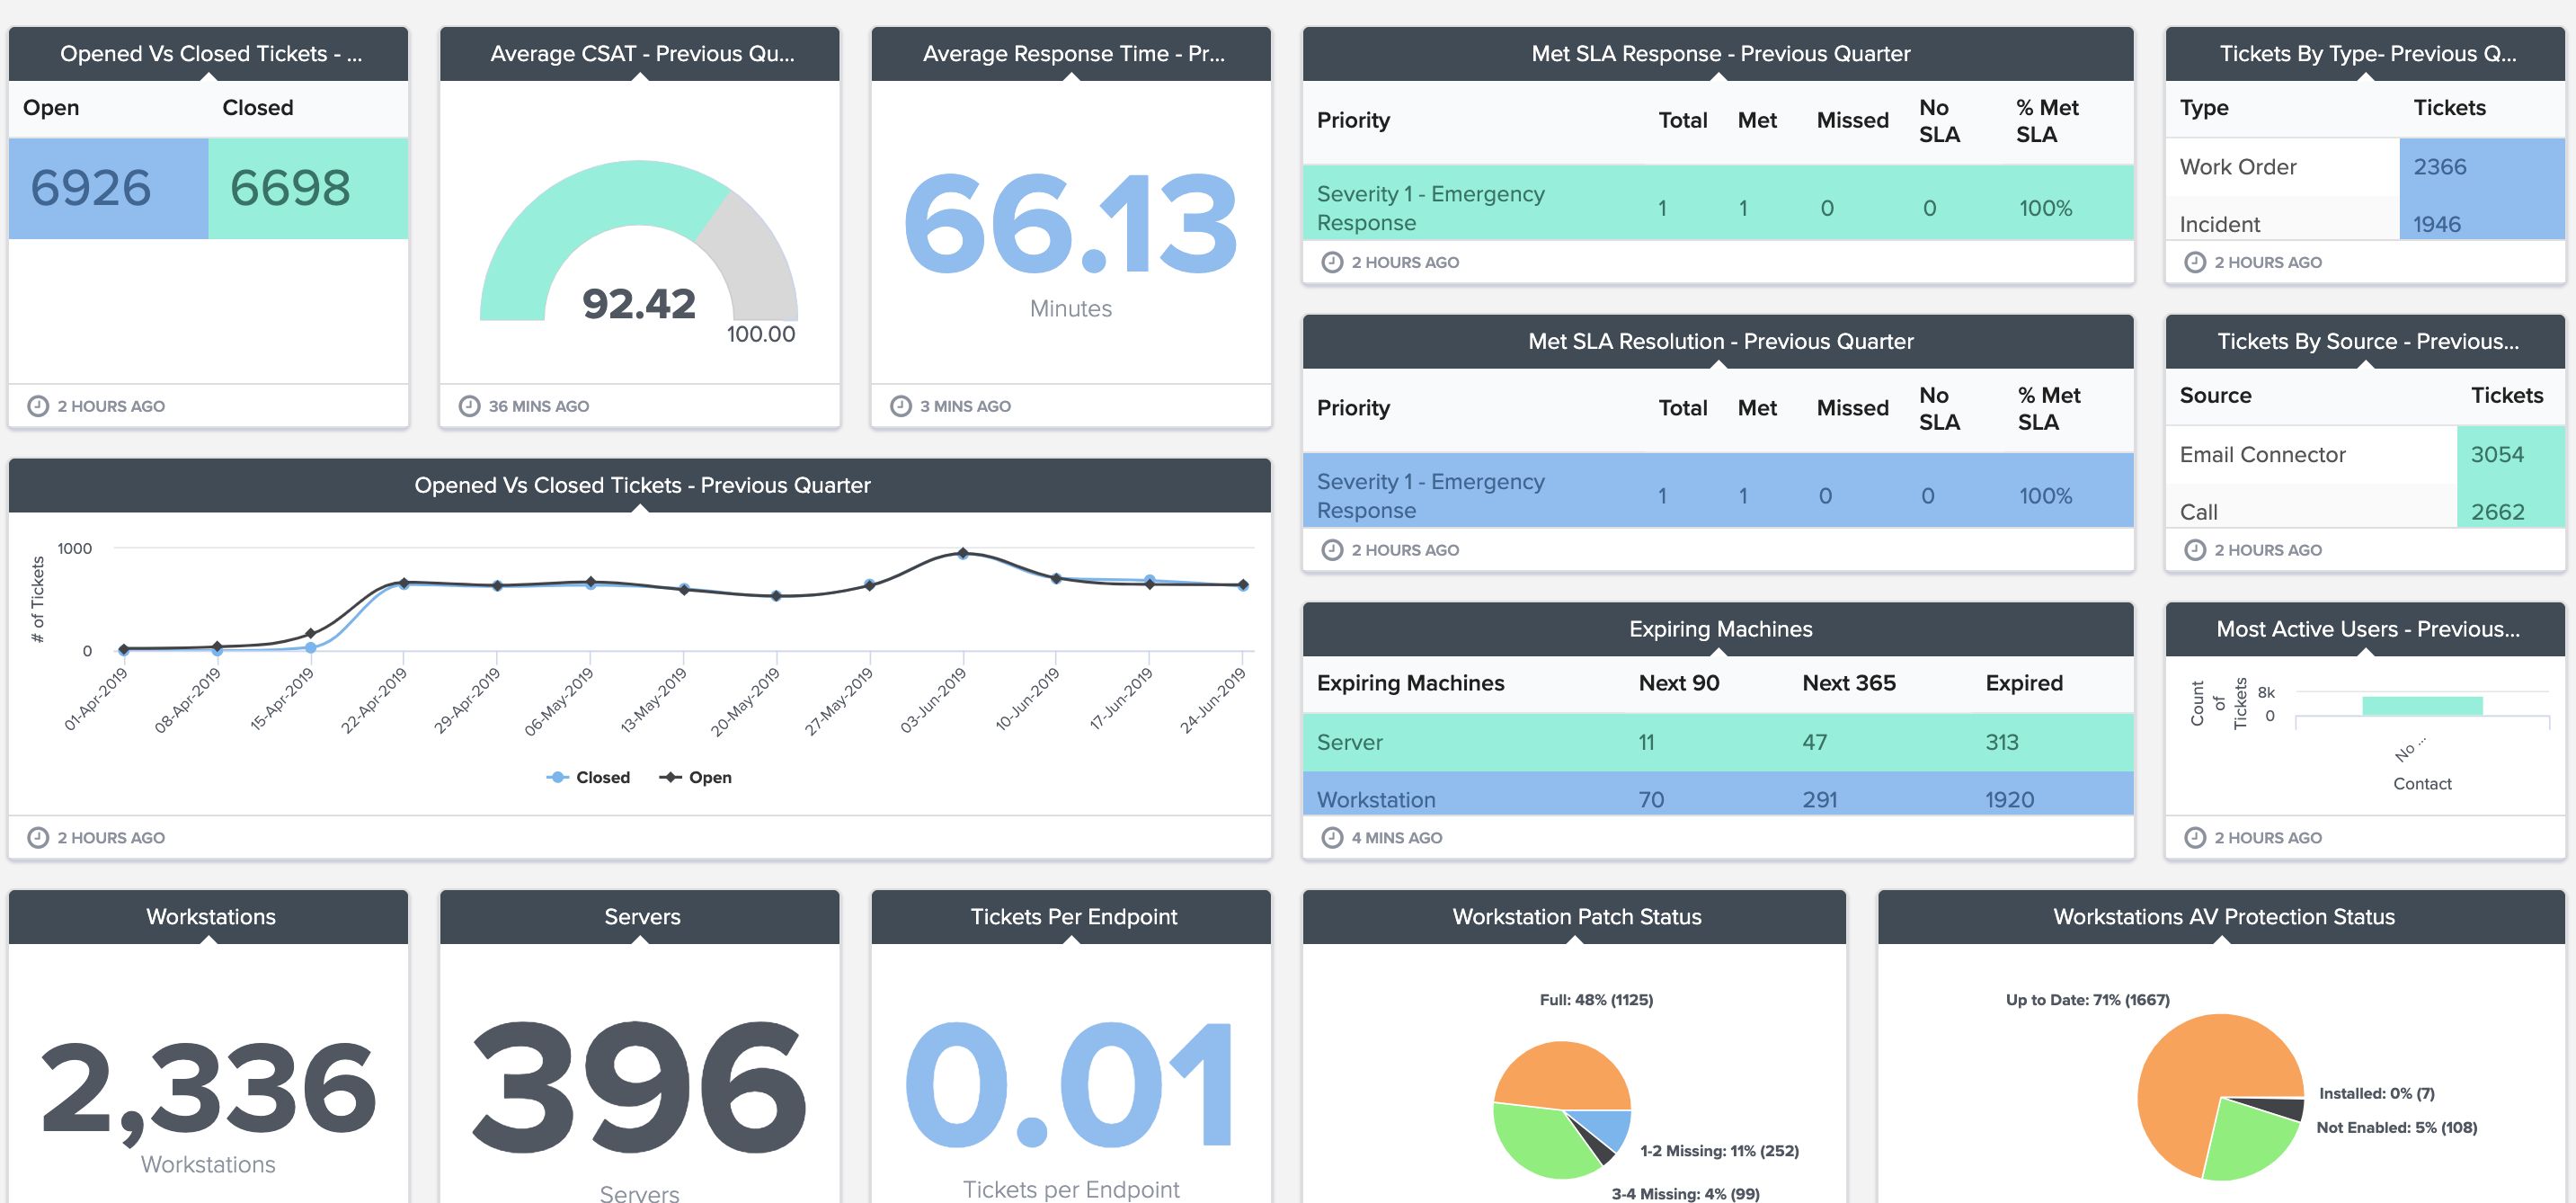
Task: Open the Workstation Patch Status widget header
Action: (1574, 918)
